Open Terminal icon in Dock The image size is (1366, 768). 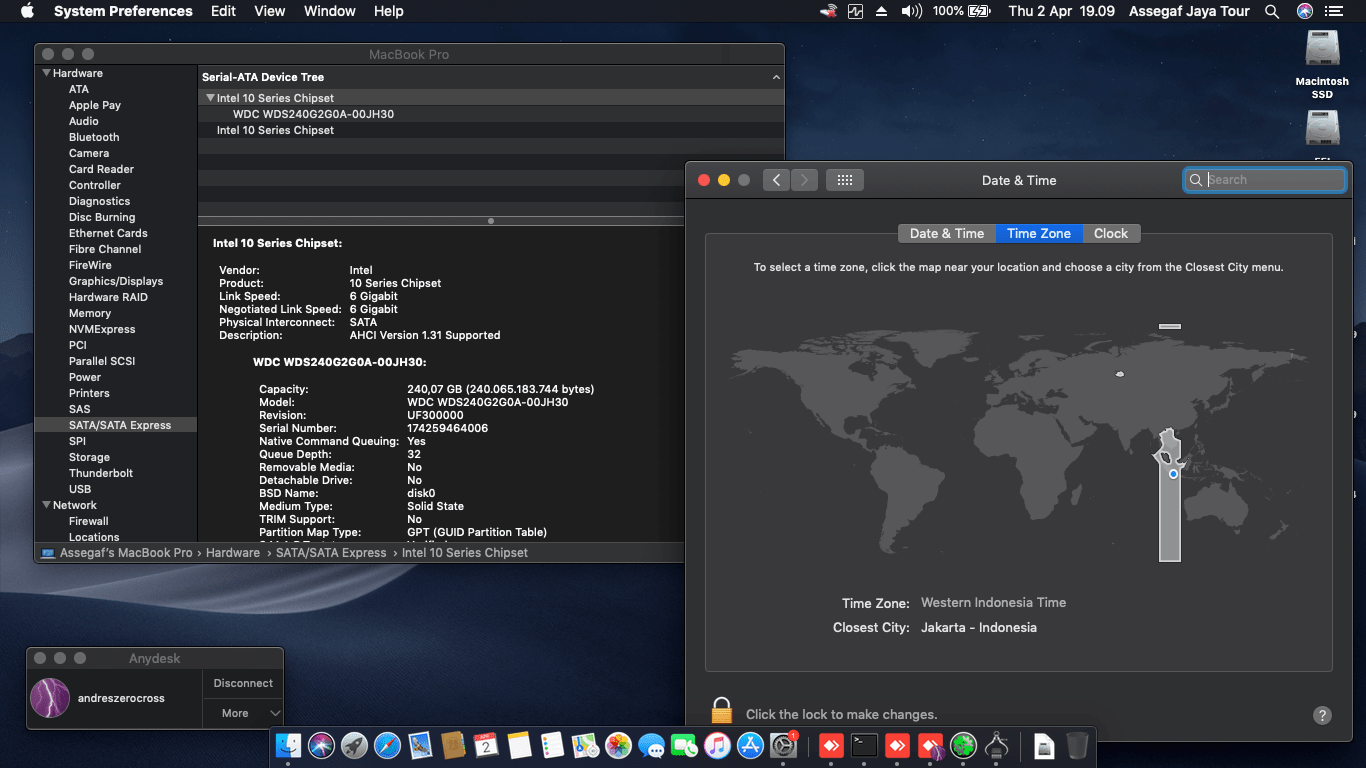864,745
